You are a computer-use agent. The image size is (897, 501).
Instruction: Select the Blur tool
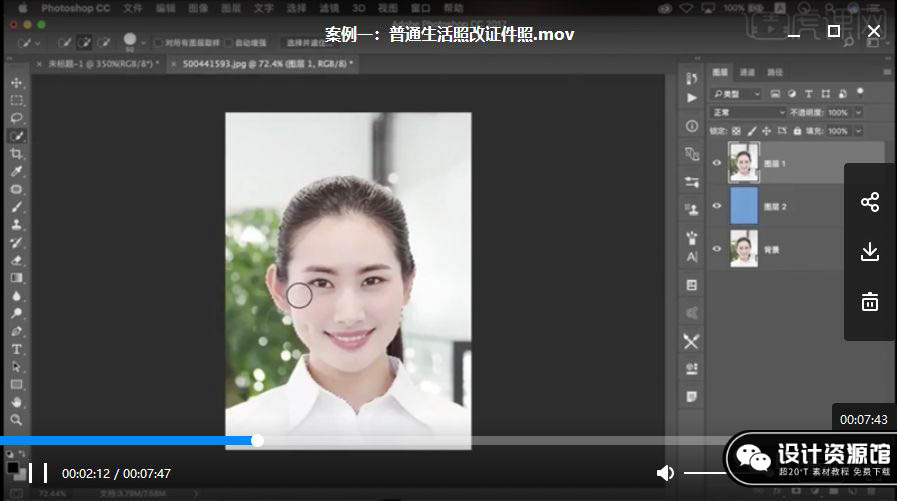[16, 296]
